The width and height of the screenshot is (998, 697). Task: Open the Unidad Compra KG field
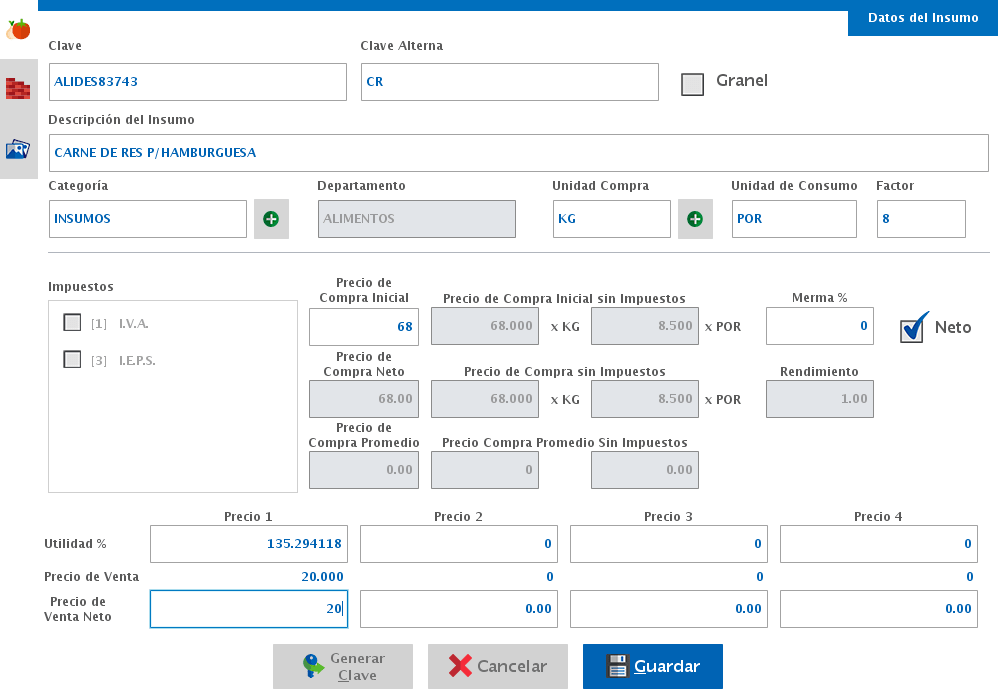pos(611,219)
